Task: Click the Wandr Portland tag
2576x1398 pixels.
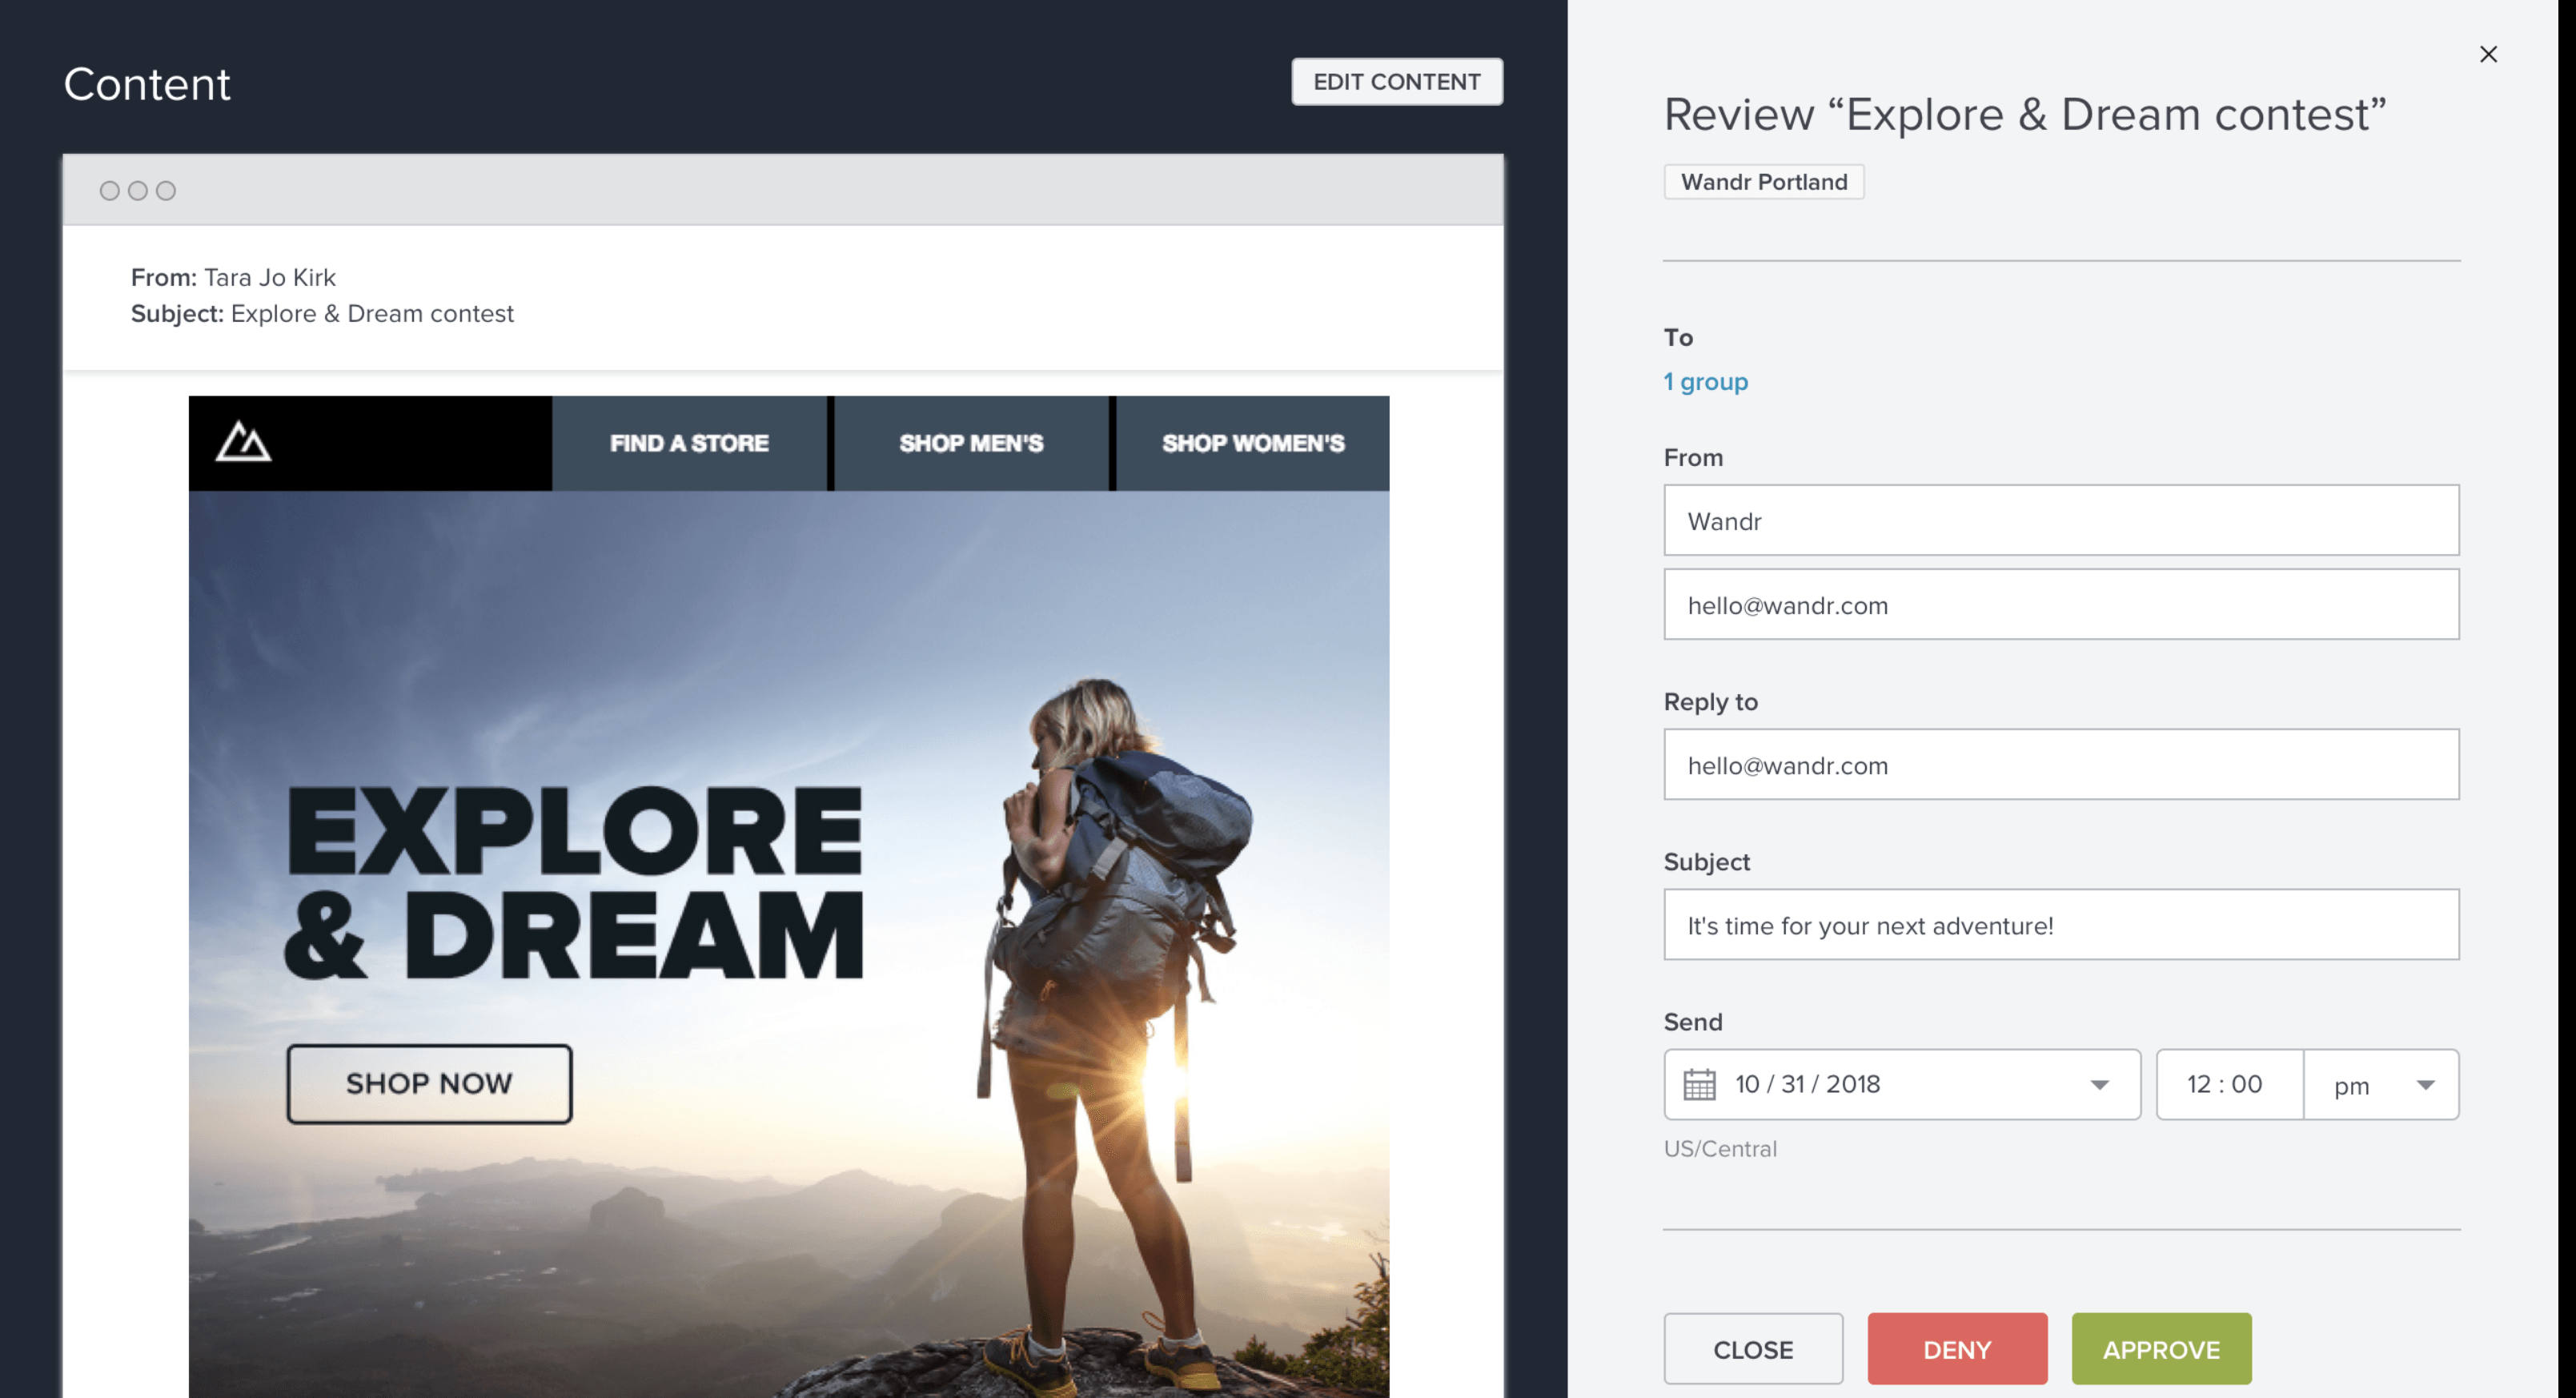Action: (x=1764, y=182)
